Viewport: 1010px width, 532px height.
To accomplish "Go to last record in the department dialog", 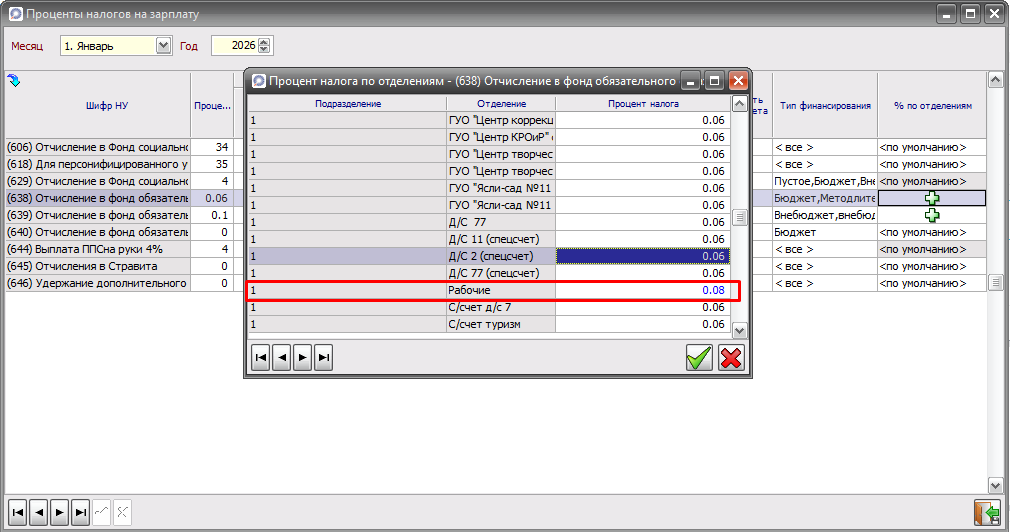I will click(323, 358).
